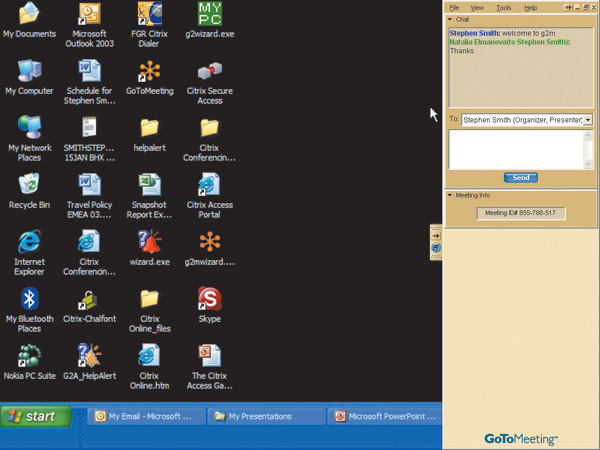Open the File menu in GoToMeeting panel

[x=454, y=7]
